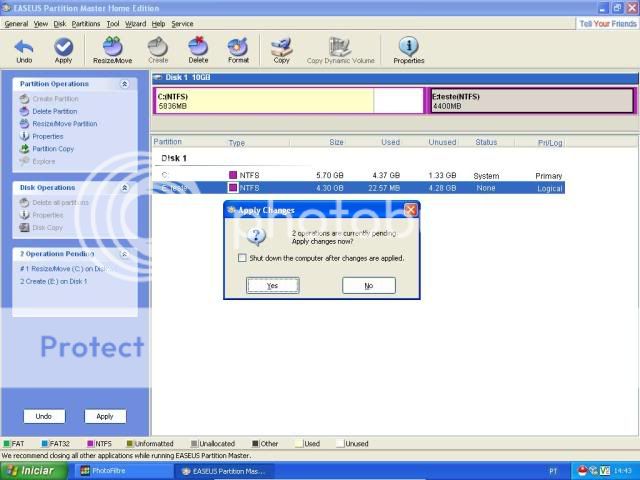The width and height of the screenshot is (640, 480).
Task: Click the Delete toolbar icon
Action: [x=198, y=50]
